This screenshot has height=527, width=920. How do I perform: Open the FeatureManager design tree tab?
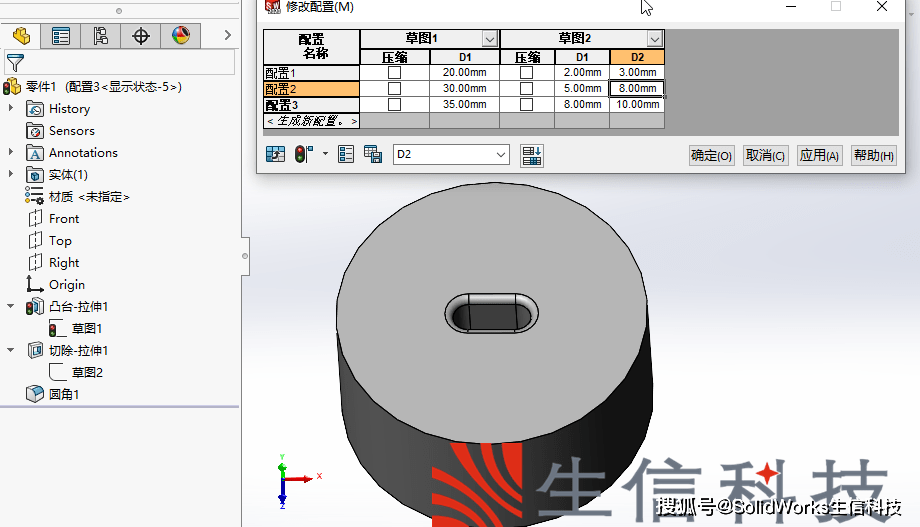[x=20, y=36]
